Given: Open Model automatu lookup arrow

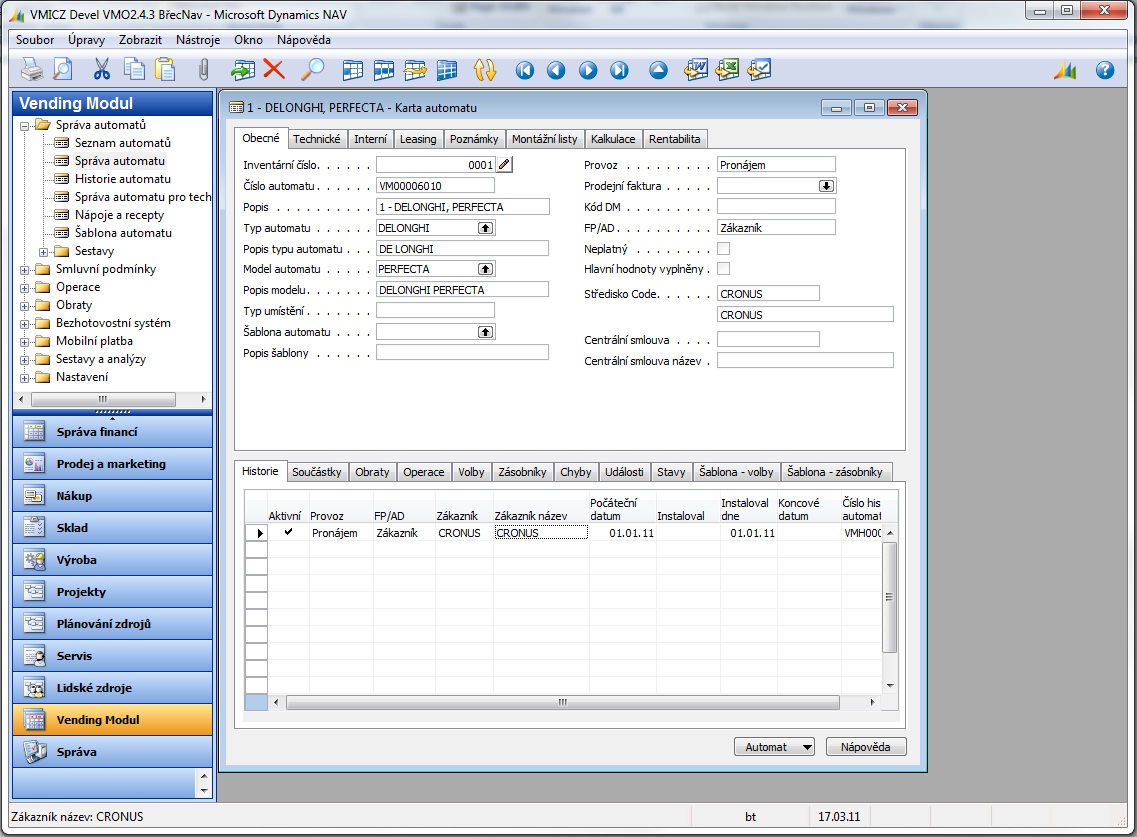Looking at the screenshot, I should tap(485, 269).
